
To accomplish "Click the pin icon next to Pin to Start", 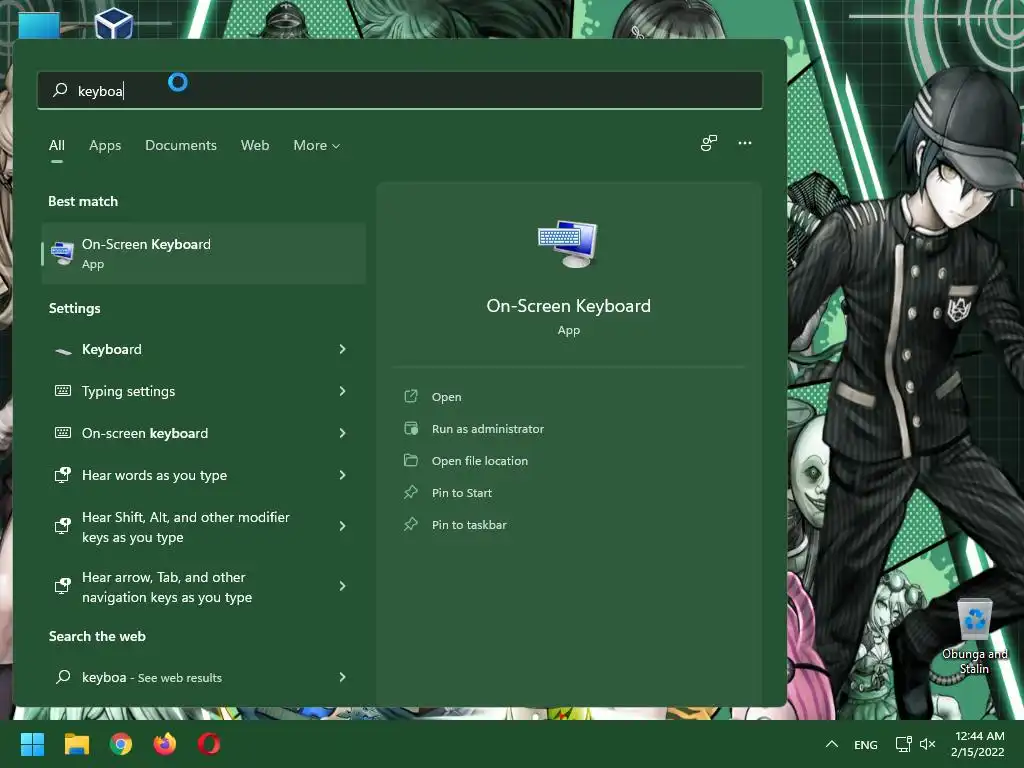I will point(411,492).
